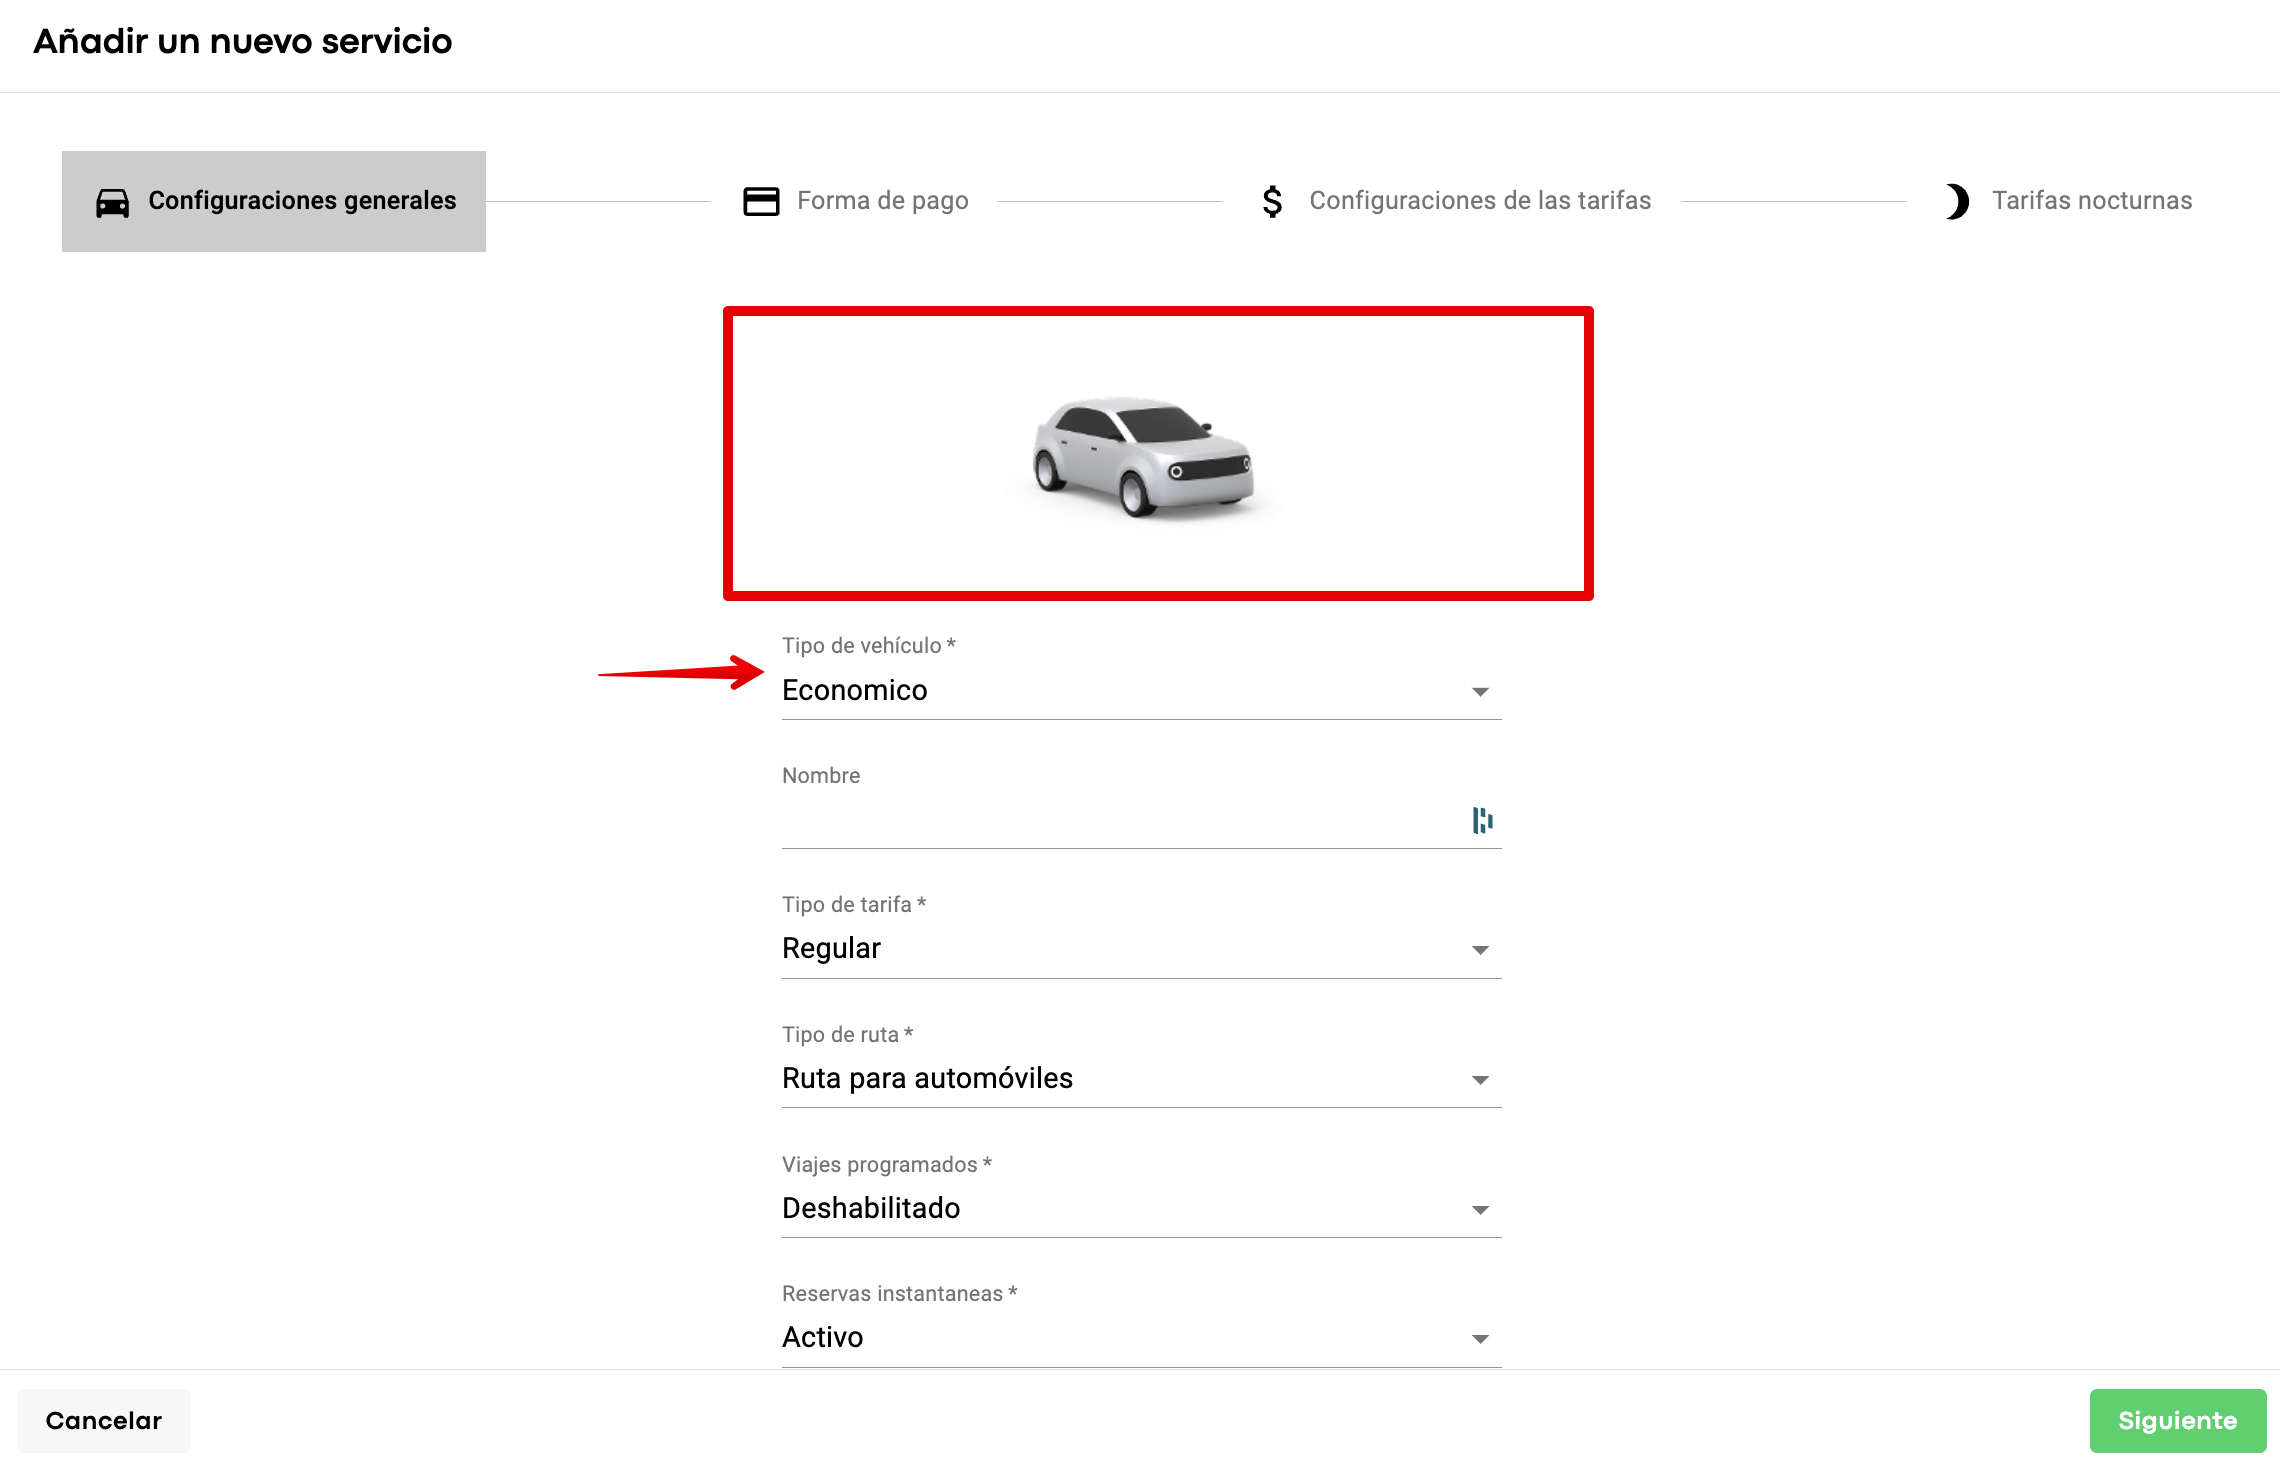The image size is (2280, 1470).
Task: Expand the Tipo de tarifa Regular dropdown
Action: 1480,950
